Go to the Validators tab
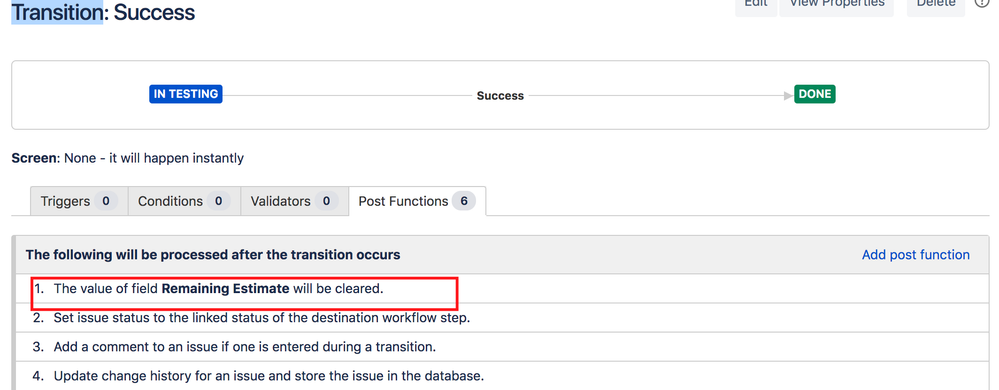The image size is (999, 390). point(294,201)
